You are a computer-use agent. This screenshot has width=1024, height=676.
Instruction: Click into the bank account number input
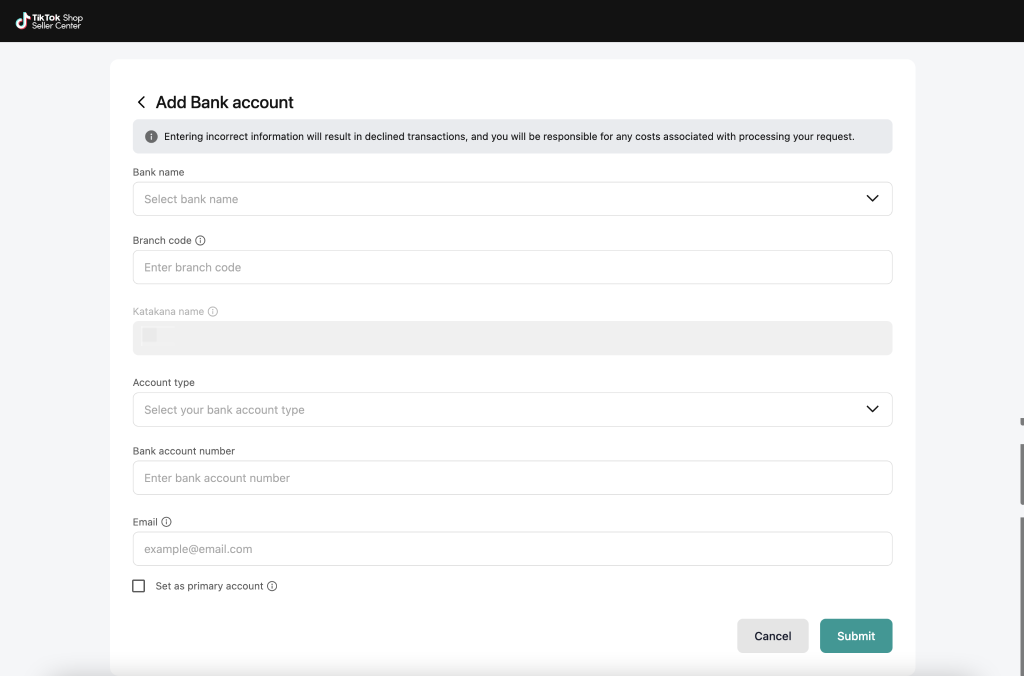(x=512, y=478)
